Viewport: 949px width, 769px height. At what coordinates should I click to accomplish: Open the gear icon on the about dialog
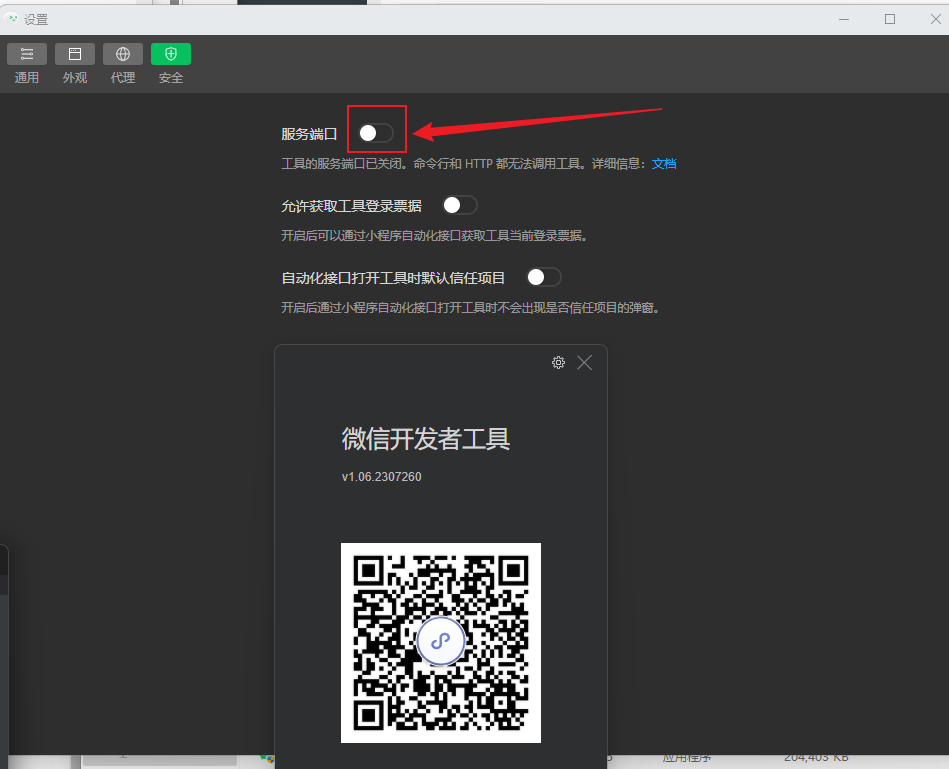pyautogui.click(x=558, y=362)
